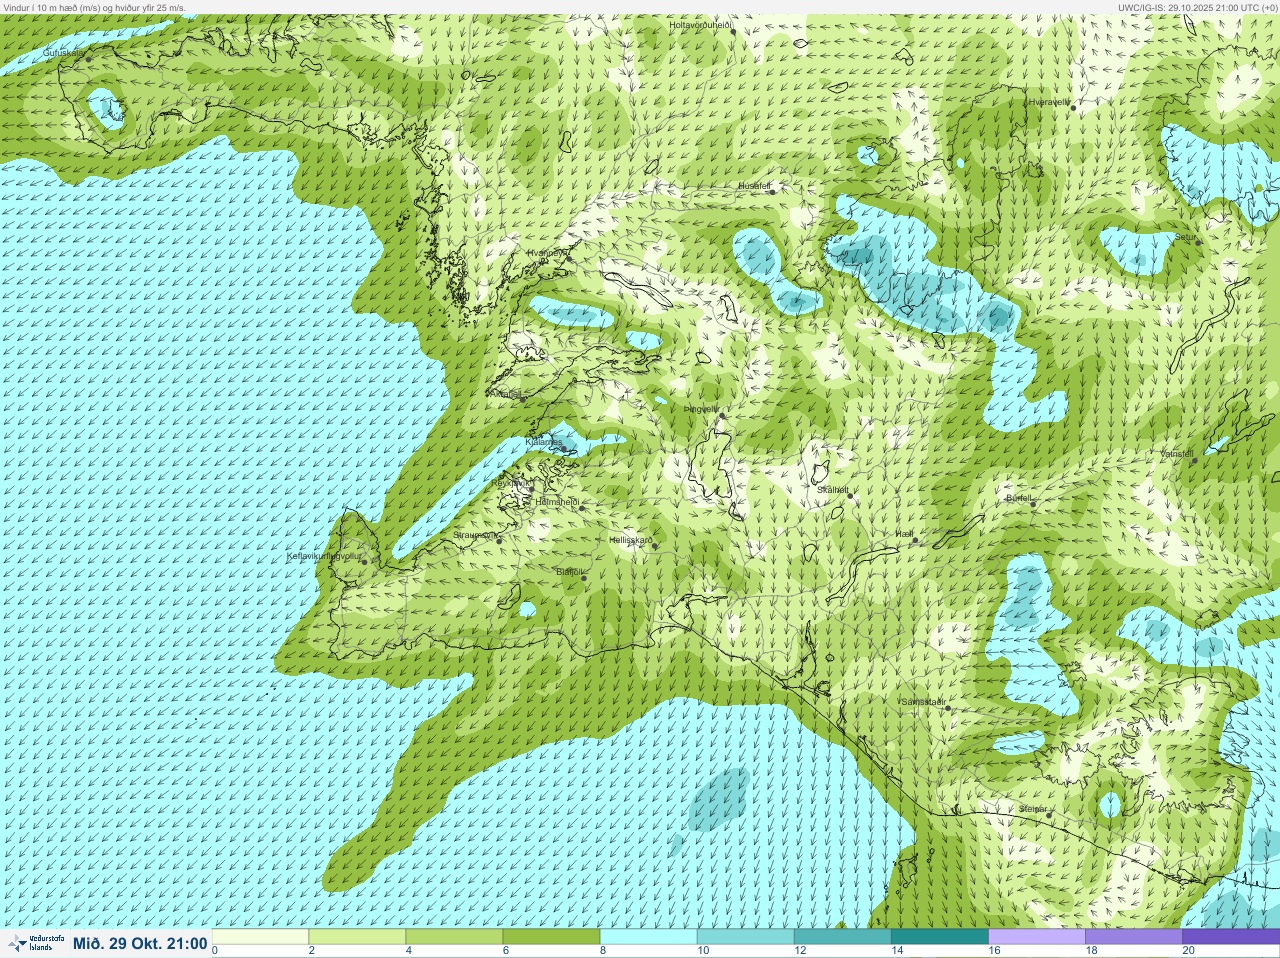Select the Setur station label
Image resolution: width=1280 pixels, height=958 pixels.
(1186, 237)
